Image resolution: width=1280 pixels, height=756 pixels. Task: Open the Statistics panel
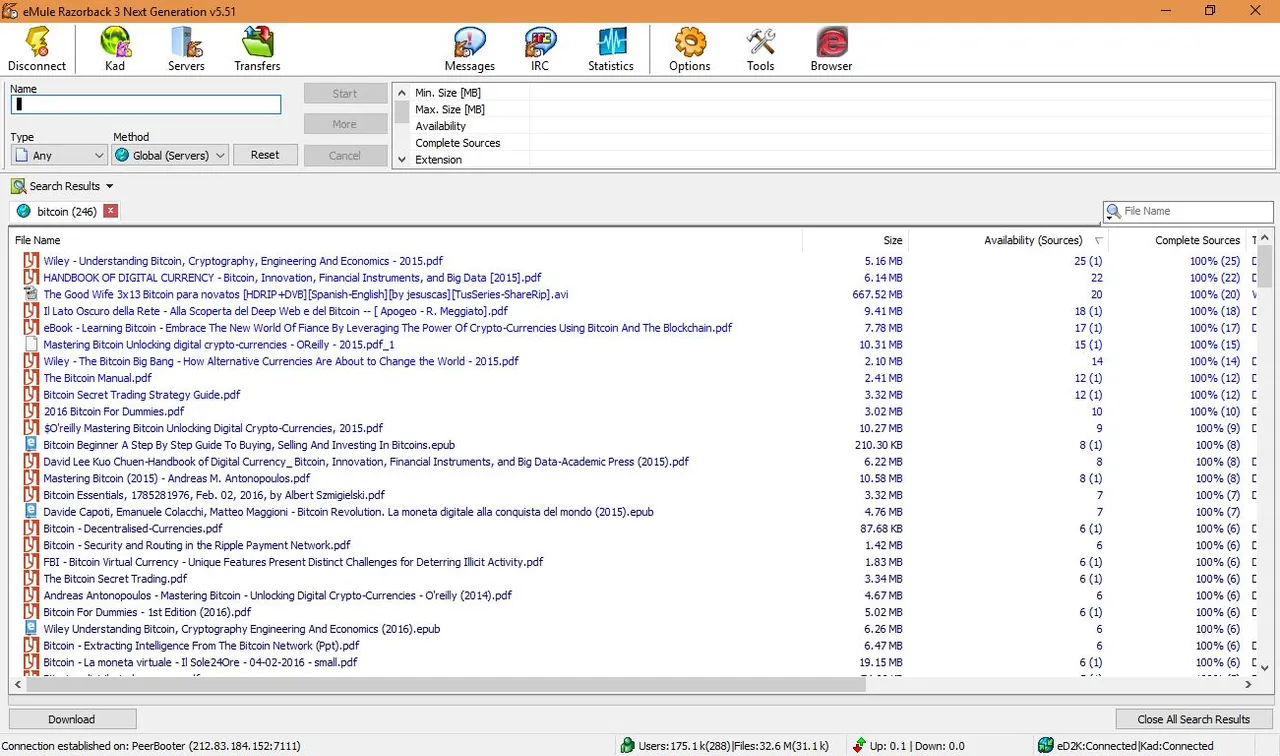tap(611, 48)
